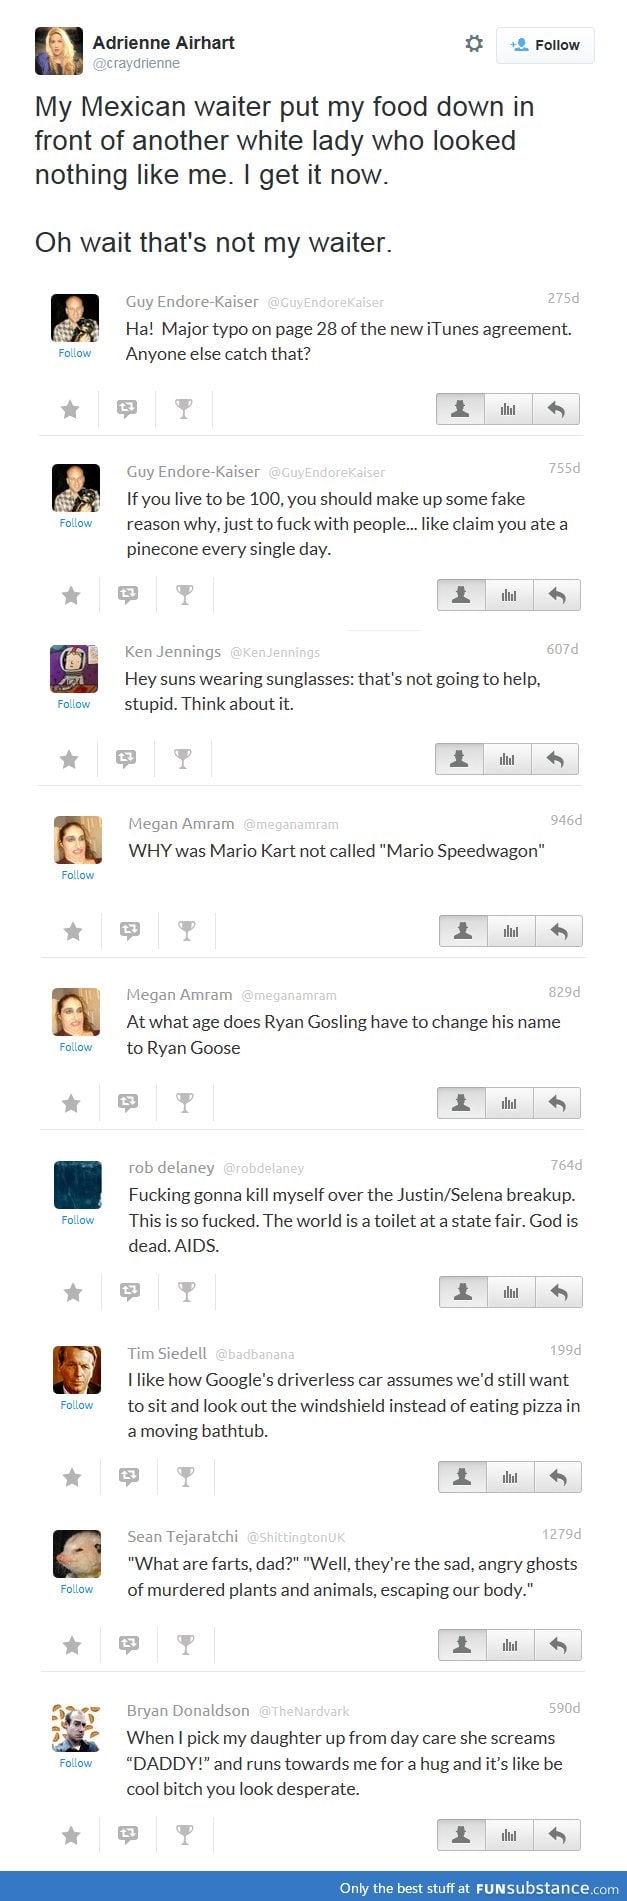Click the rob delaney username
Viewport: 627px width, 1901px height.
point(171,1167)
